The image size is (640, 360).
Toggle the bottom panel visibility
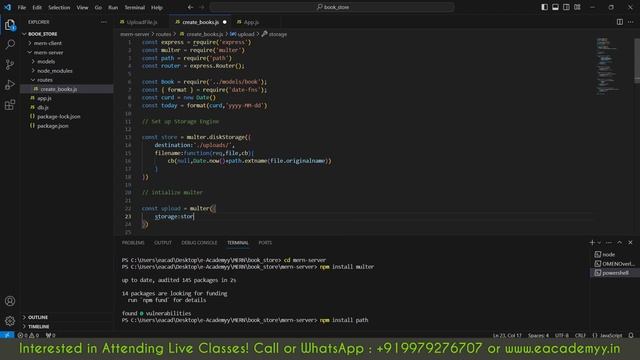tap(556, 7)
